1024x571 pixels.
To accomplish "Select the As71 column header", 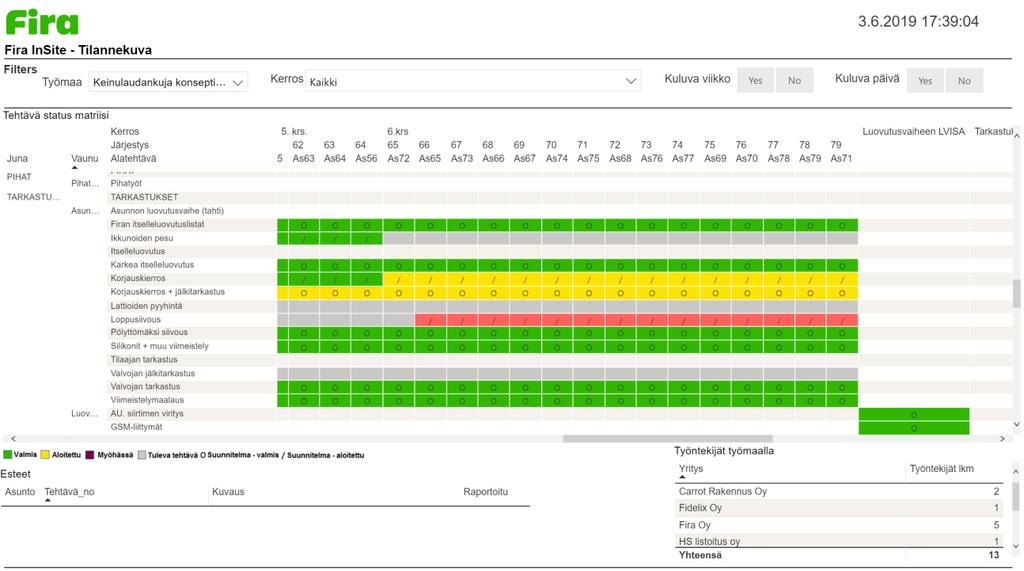I will (x=841, y=158).
